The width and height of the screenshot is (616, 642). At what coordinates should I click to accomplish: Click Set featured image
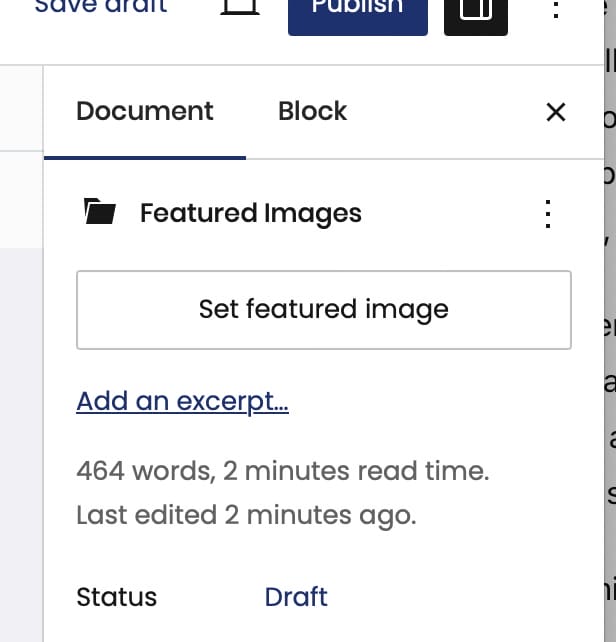(324, 310)
